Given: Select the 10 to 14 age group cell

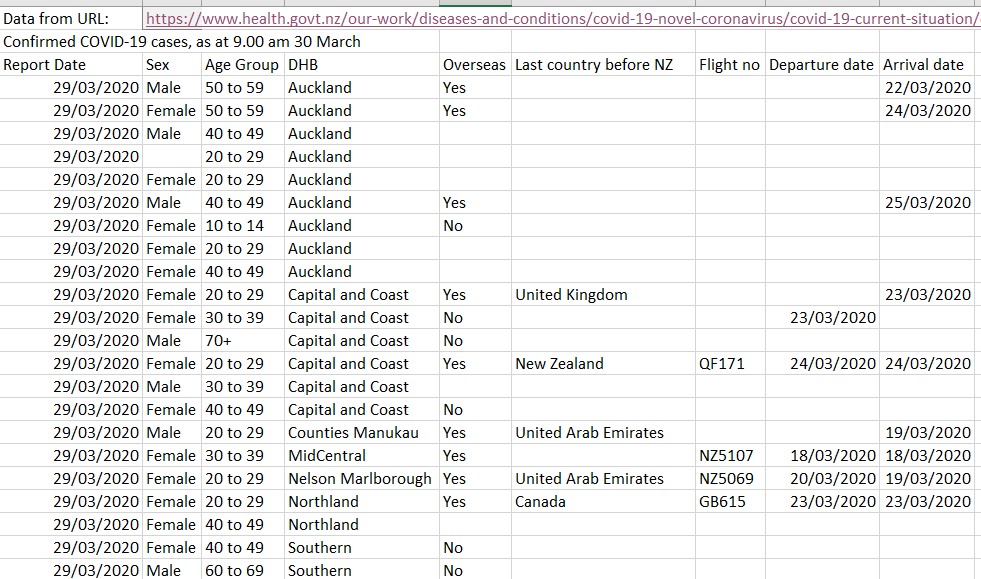Looking at the screenshot, I should [x=234, y=226].
